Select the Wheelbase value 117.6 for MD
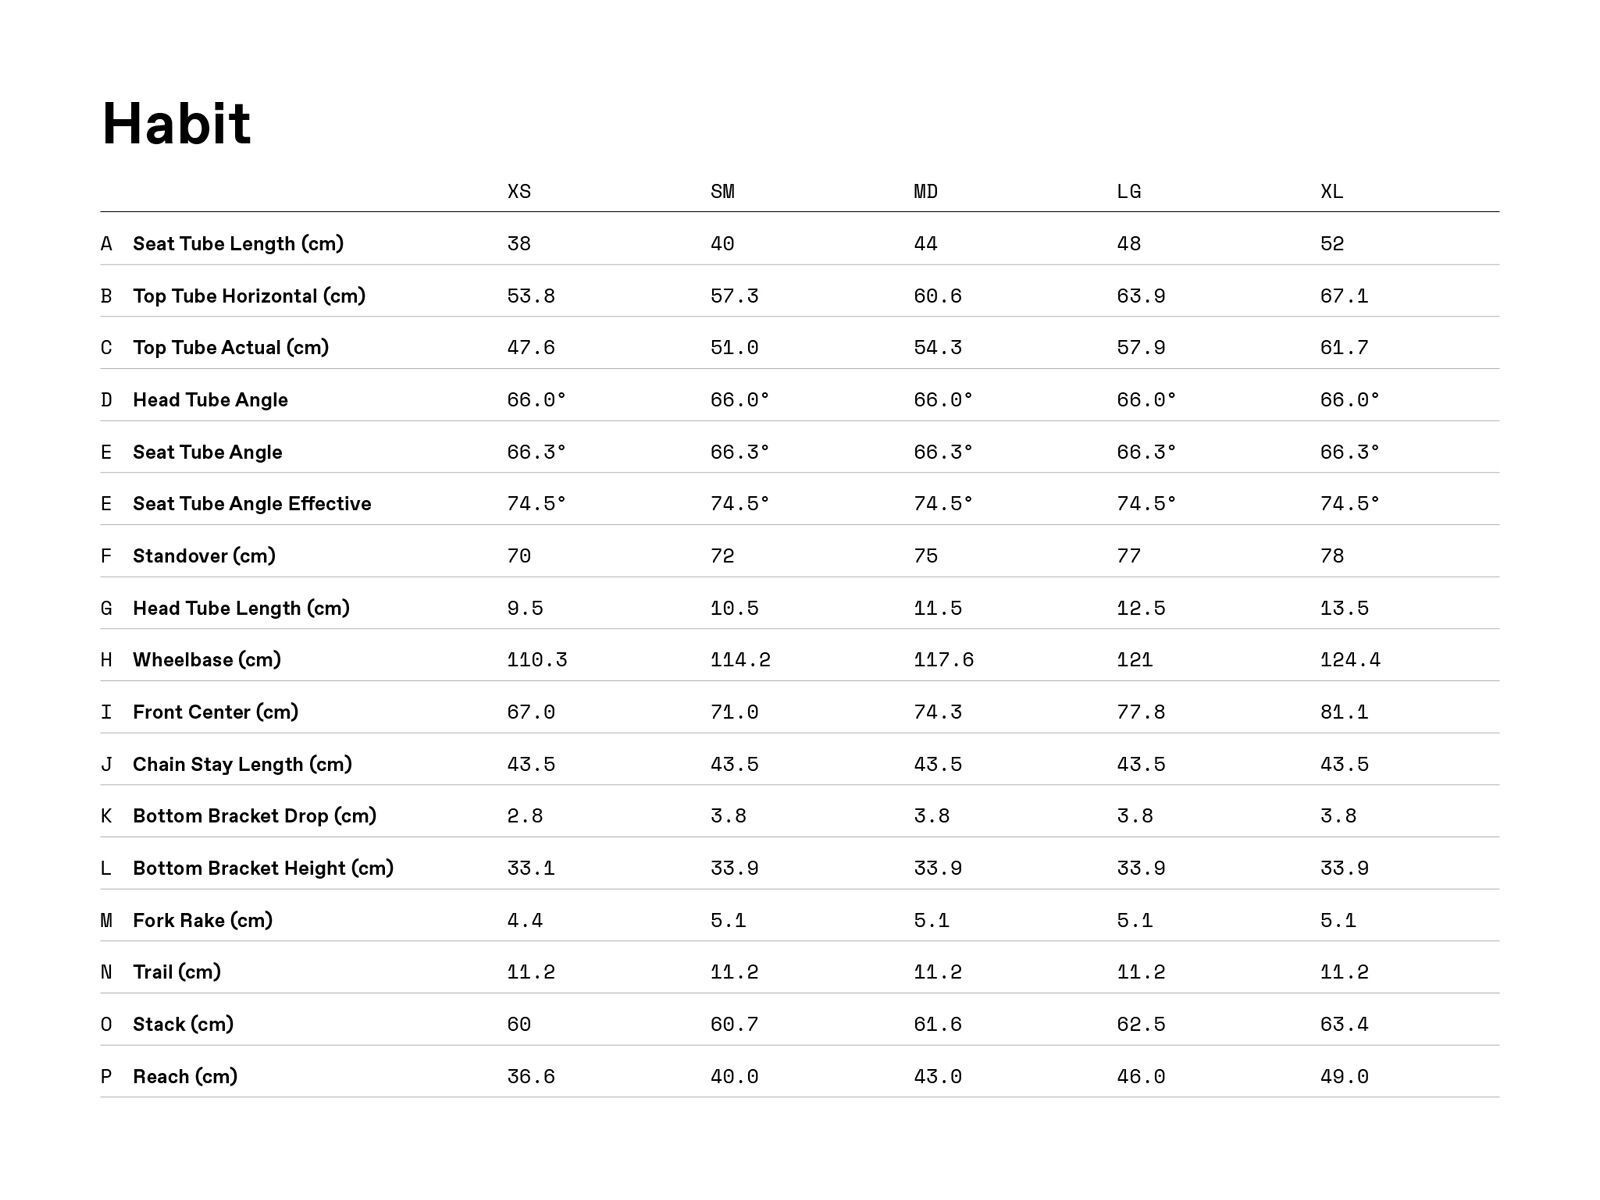 tap(943, 660)
